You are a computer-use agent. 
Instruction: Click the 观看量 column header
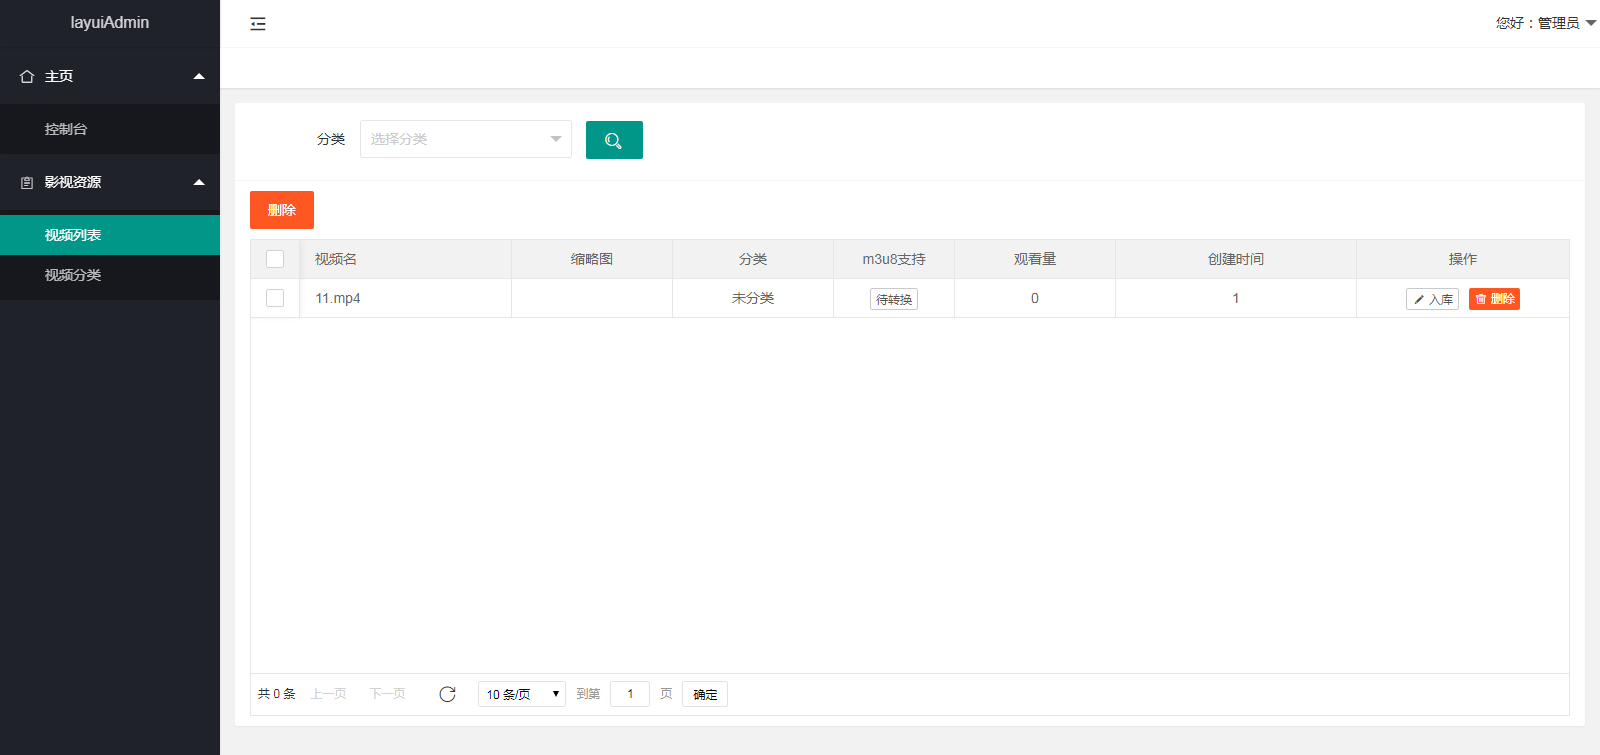(1035, 259)
